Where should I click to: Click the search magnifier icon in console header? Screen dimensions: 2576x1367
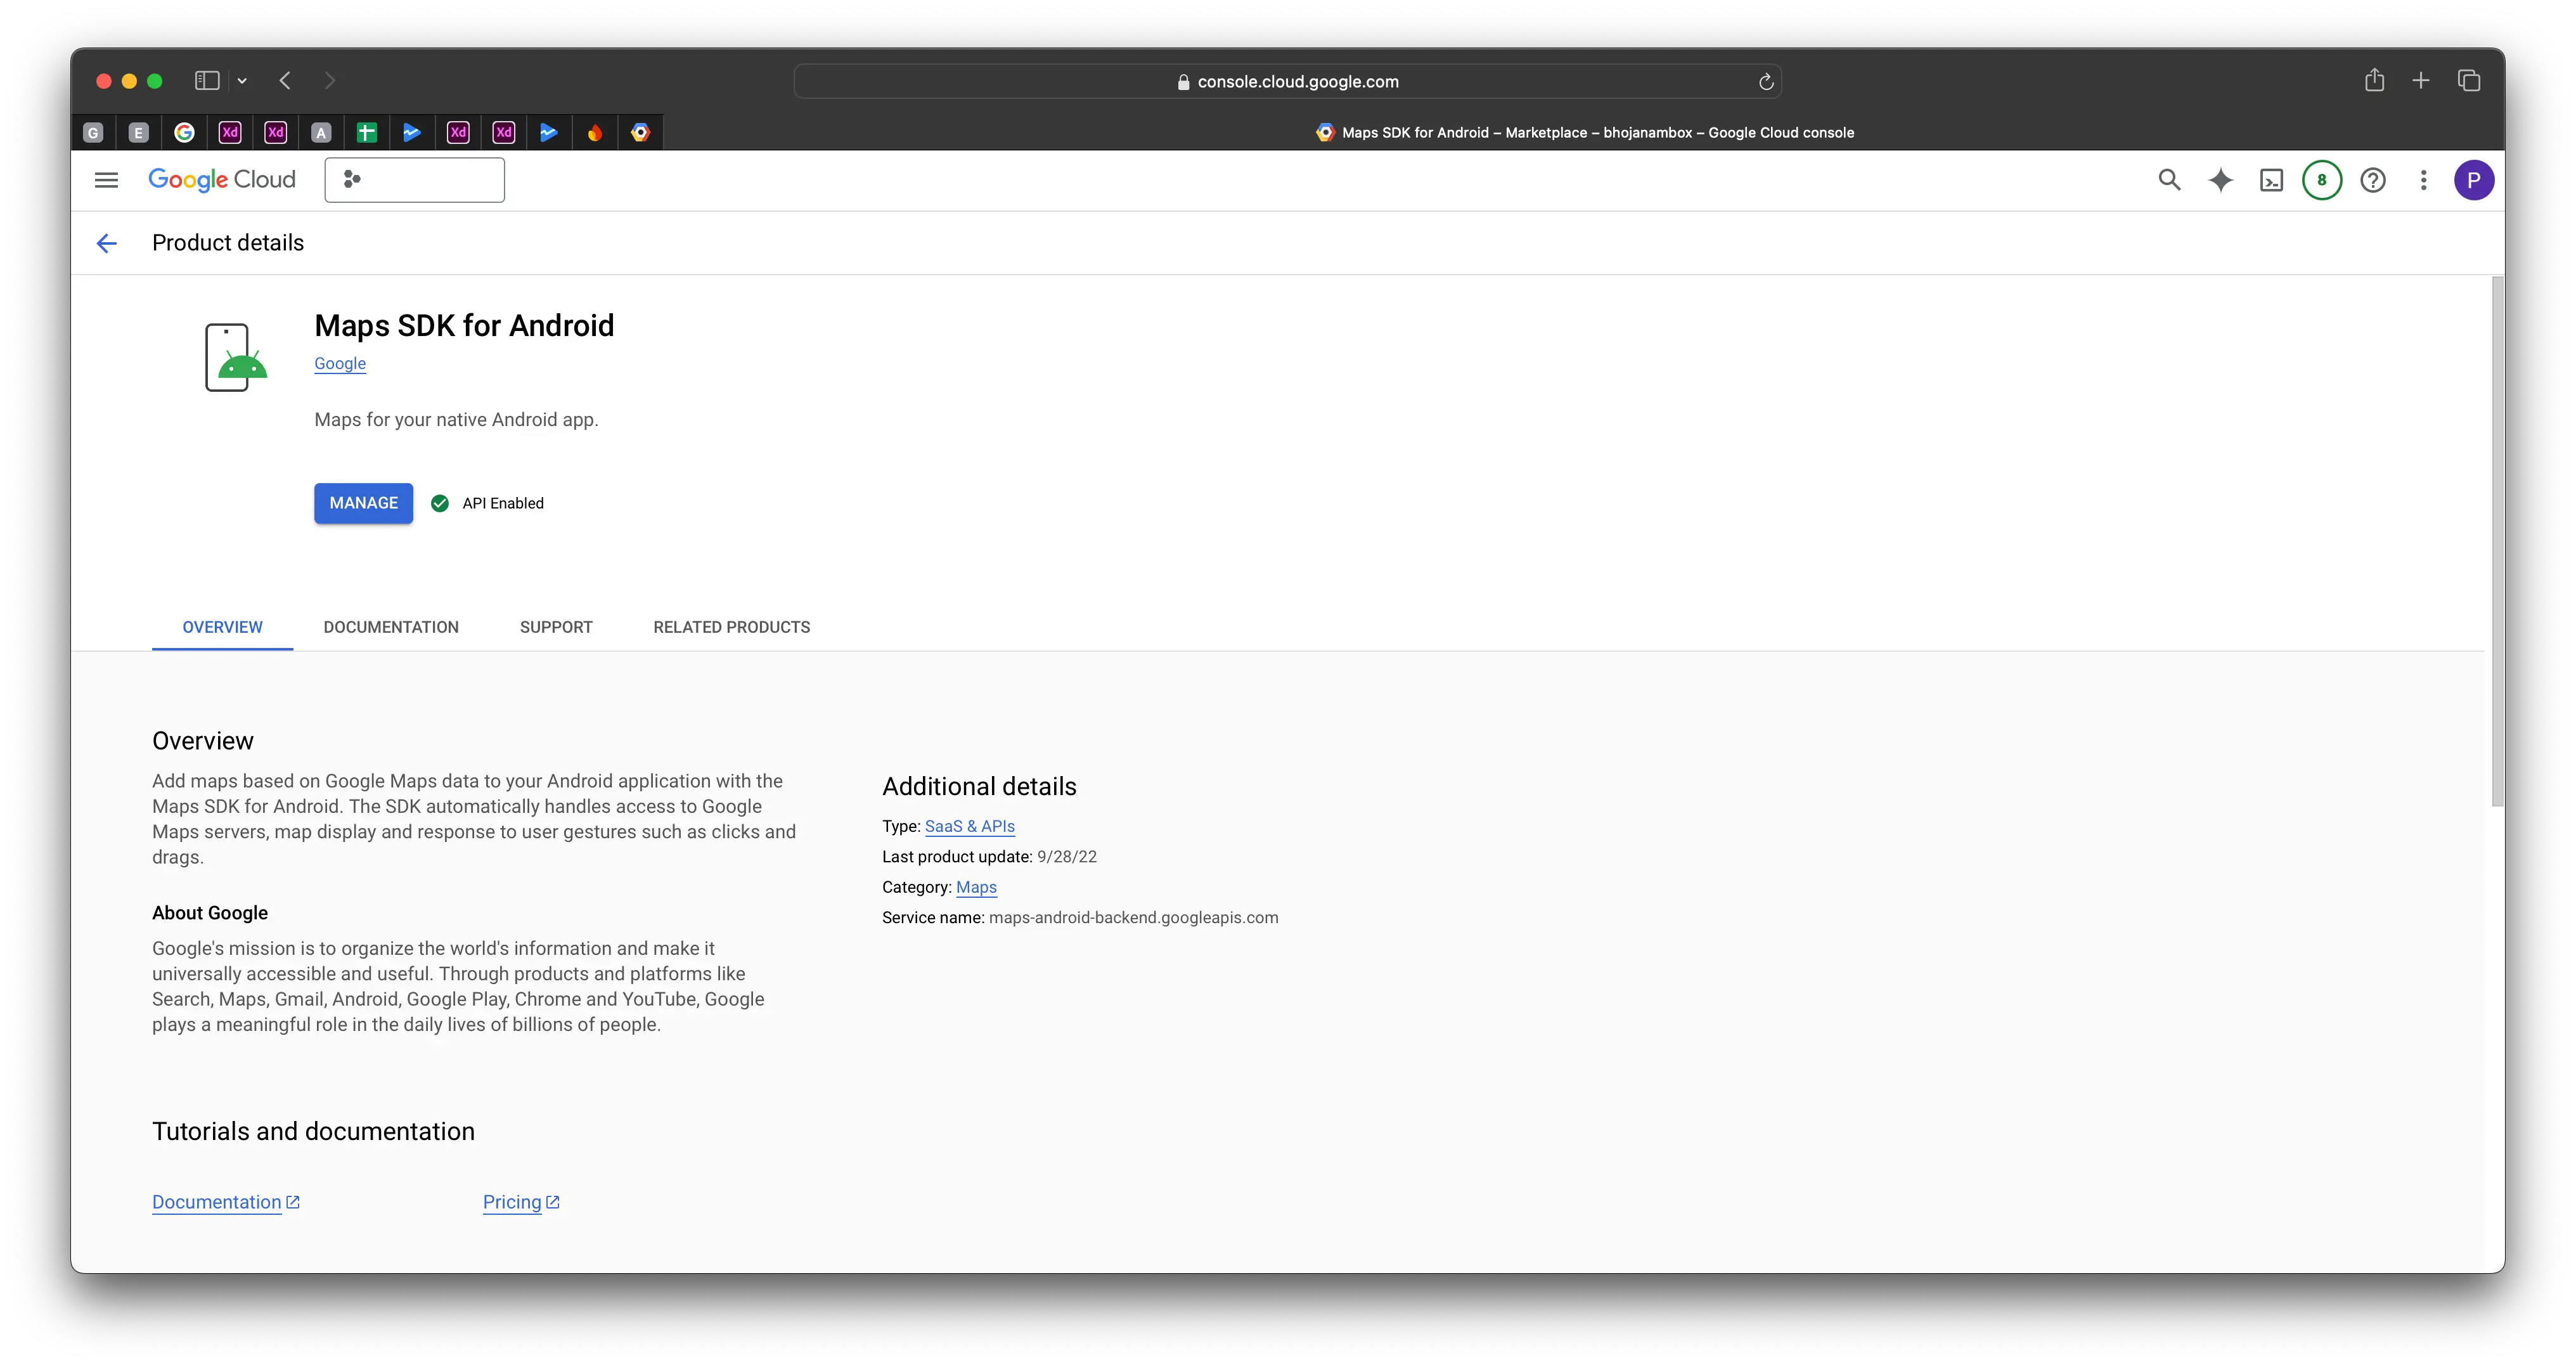pos(2169,180)
